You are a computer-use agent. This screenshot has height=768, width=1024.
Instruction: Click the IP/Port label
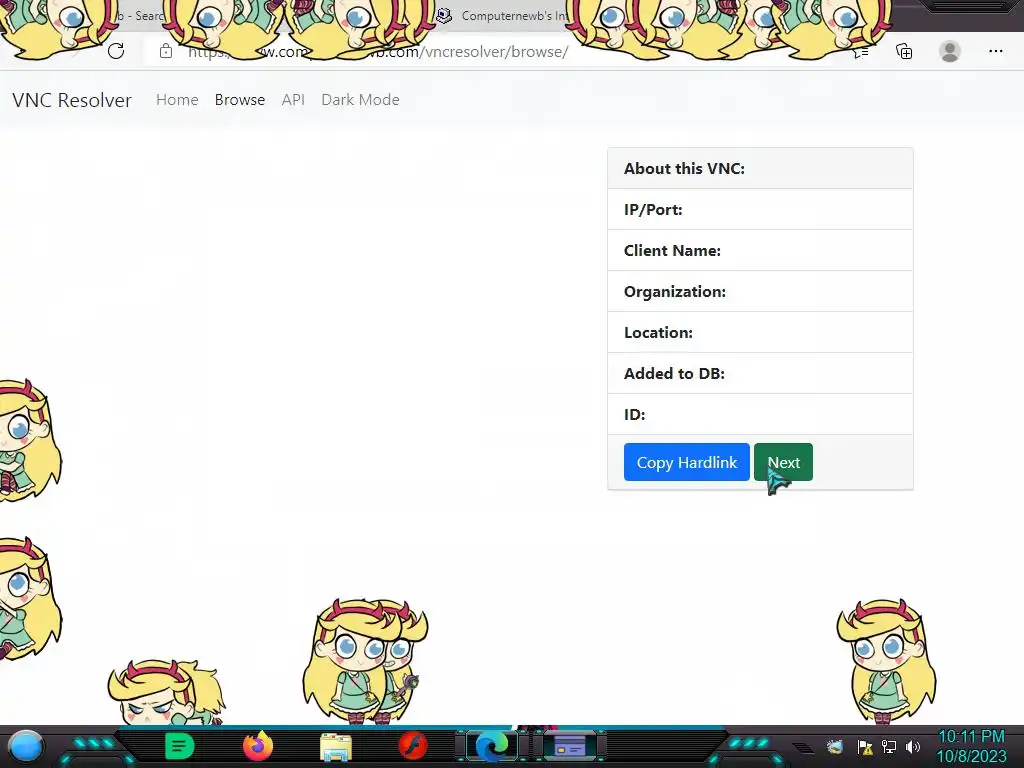point(653,210)
